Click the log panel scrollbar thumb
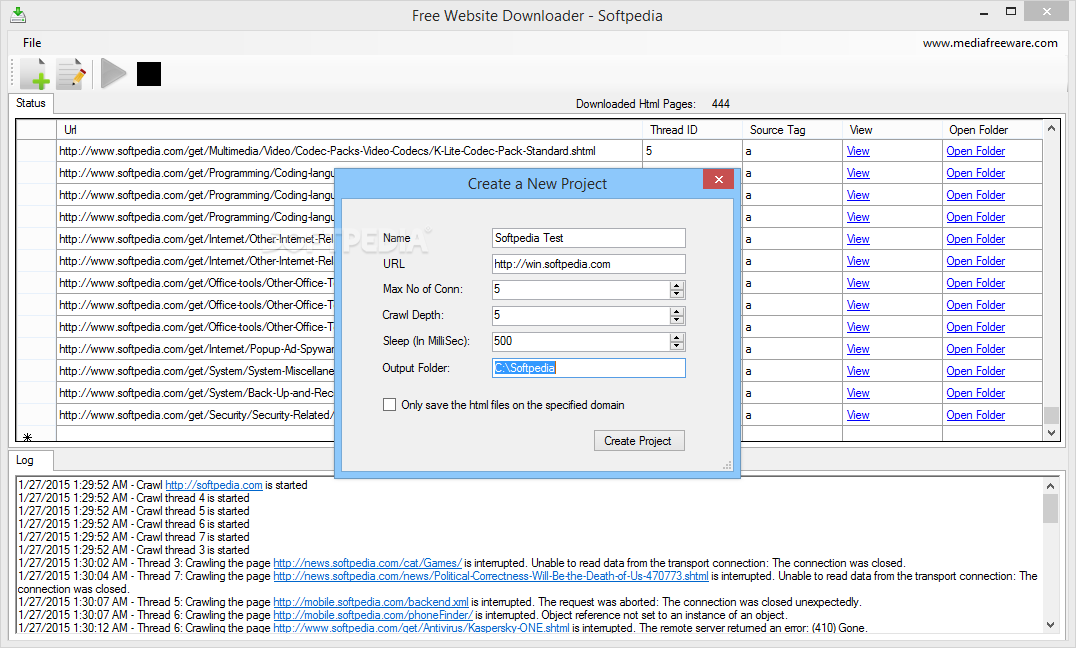The height and width of the screenshot is (648, 1076). coord(1050,509)
